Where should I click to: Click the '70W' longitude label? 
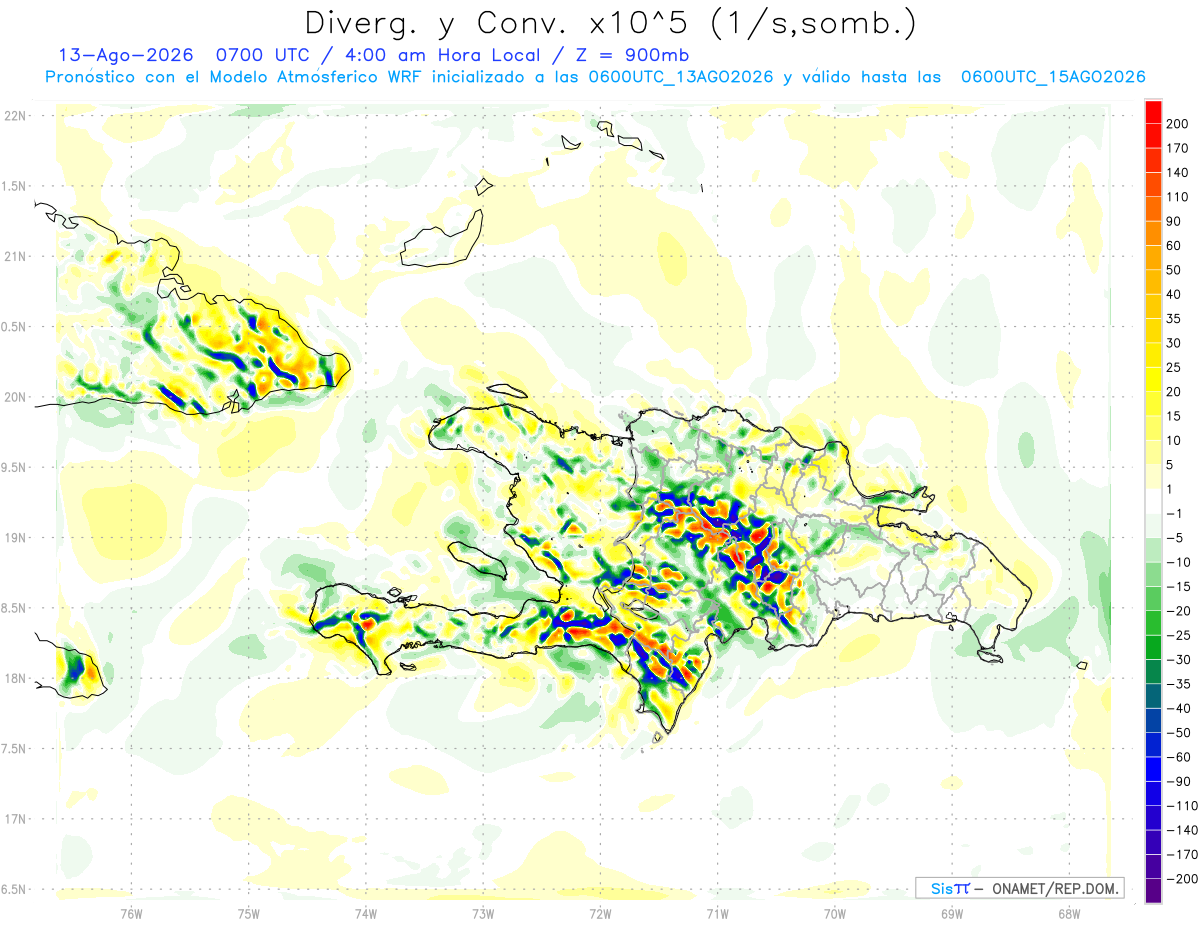[x=835, y=914]
